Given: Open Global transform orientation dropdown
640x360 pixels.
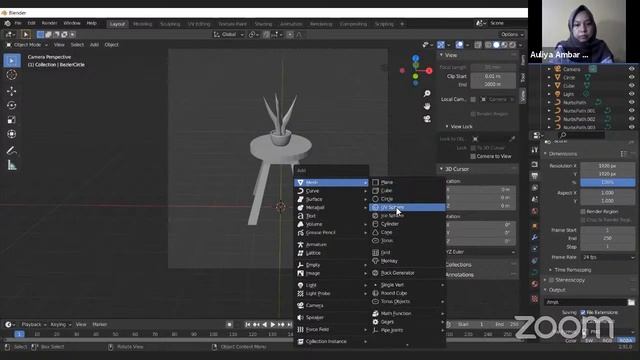Looking at the screenshot, I should (229, 35).
